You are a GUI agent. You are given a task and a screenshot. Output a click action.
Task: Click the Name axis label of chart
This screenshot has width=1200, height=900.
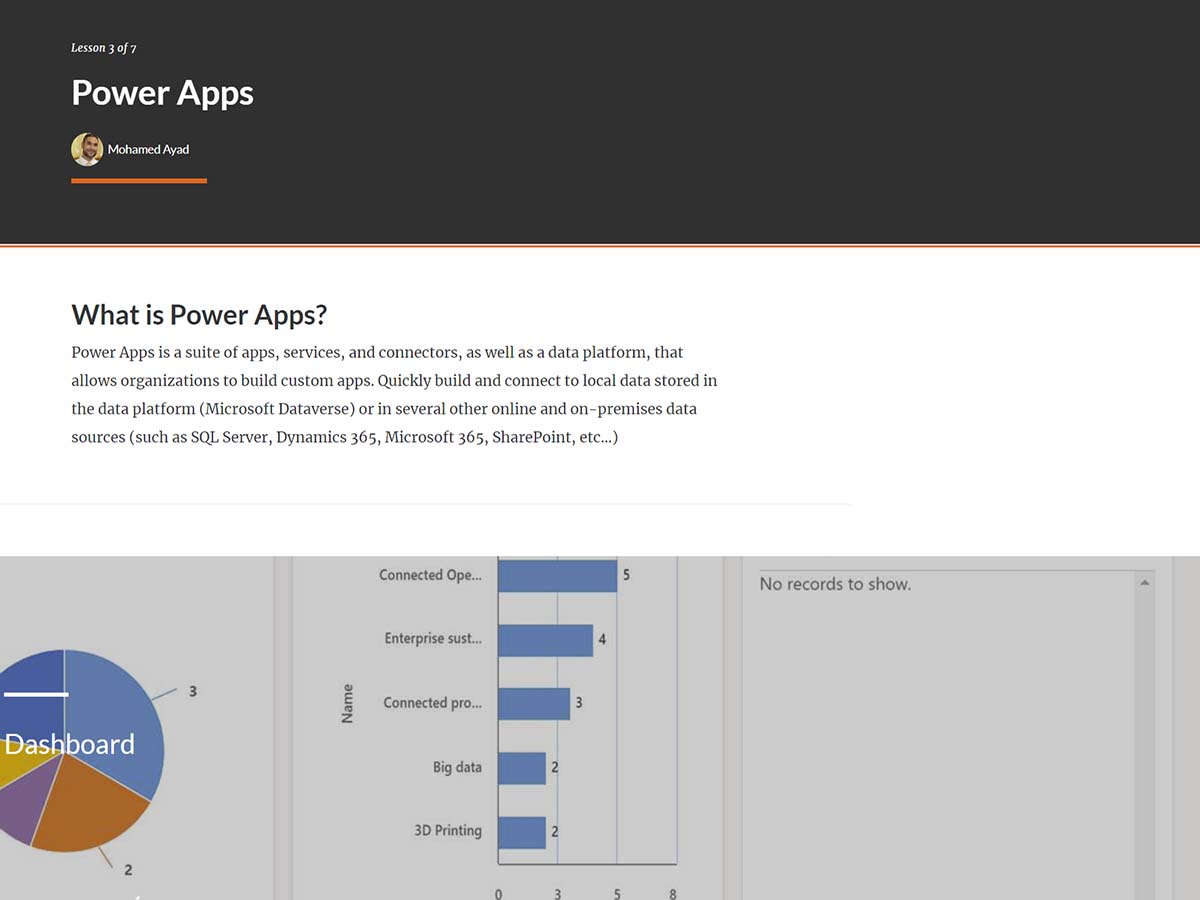click(x=348, y=703)
